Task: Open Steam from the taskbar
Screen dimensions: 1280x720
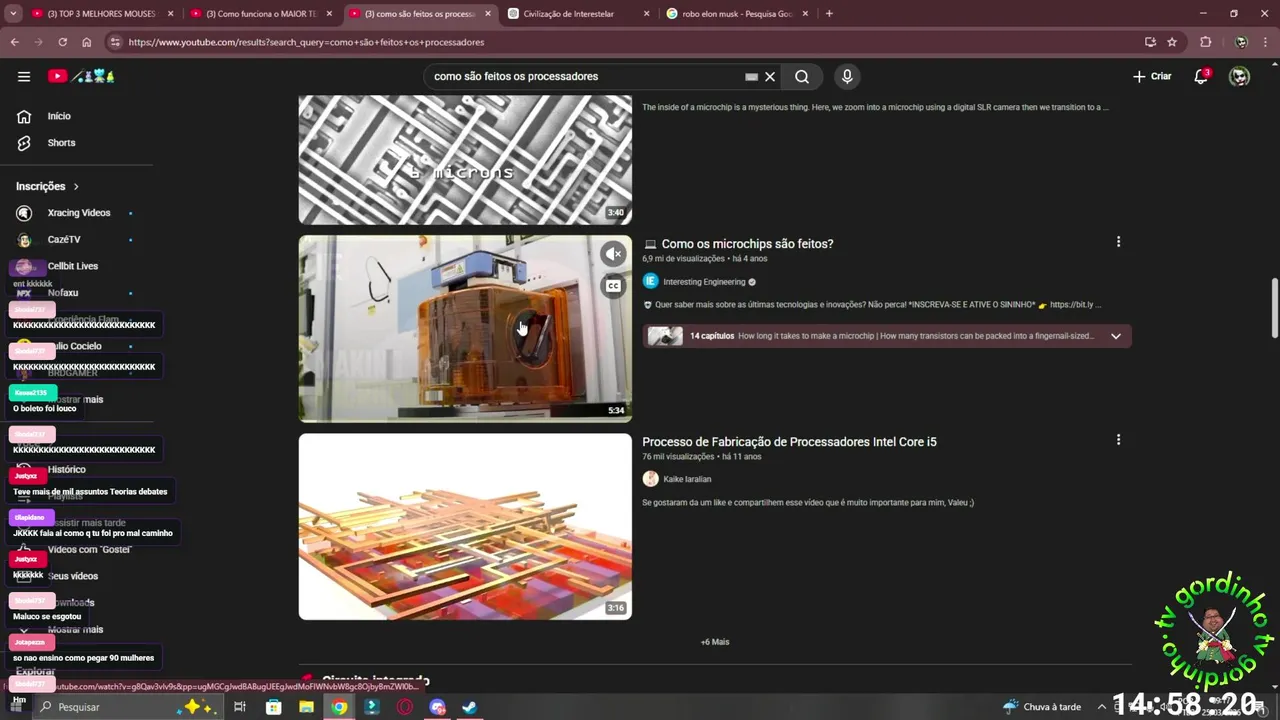Action: coord(469,707)
